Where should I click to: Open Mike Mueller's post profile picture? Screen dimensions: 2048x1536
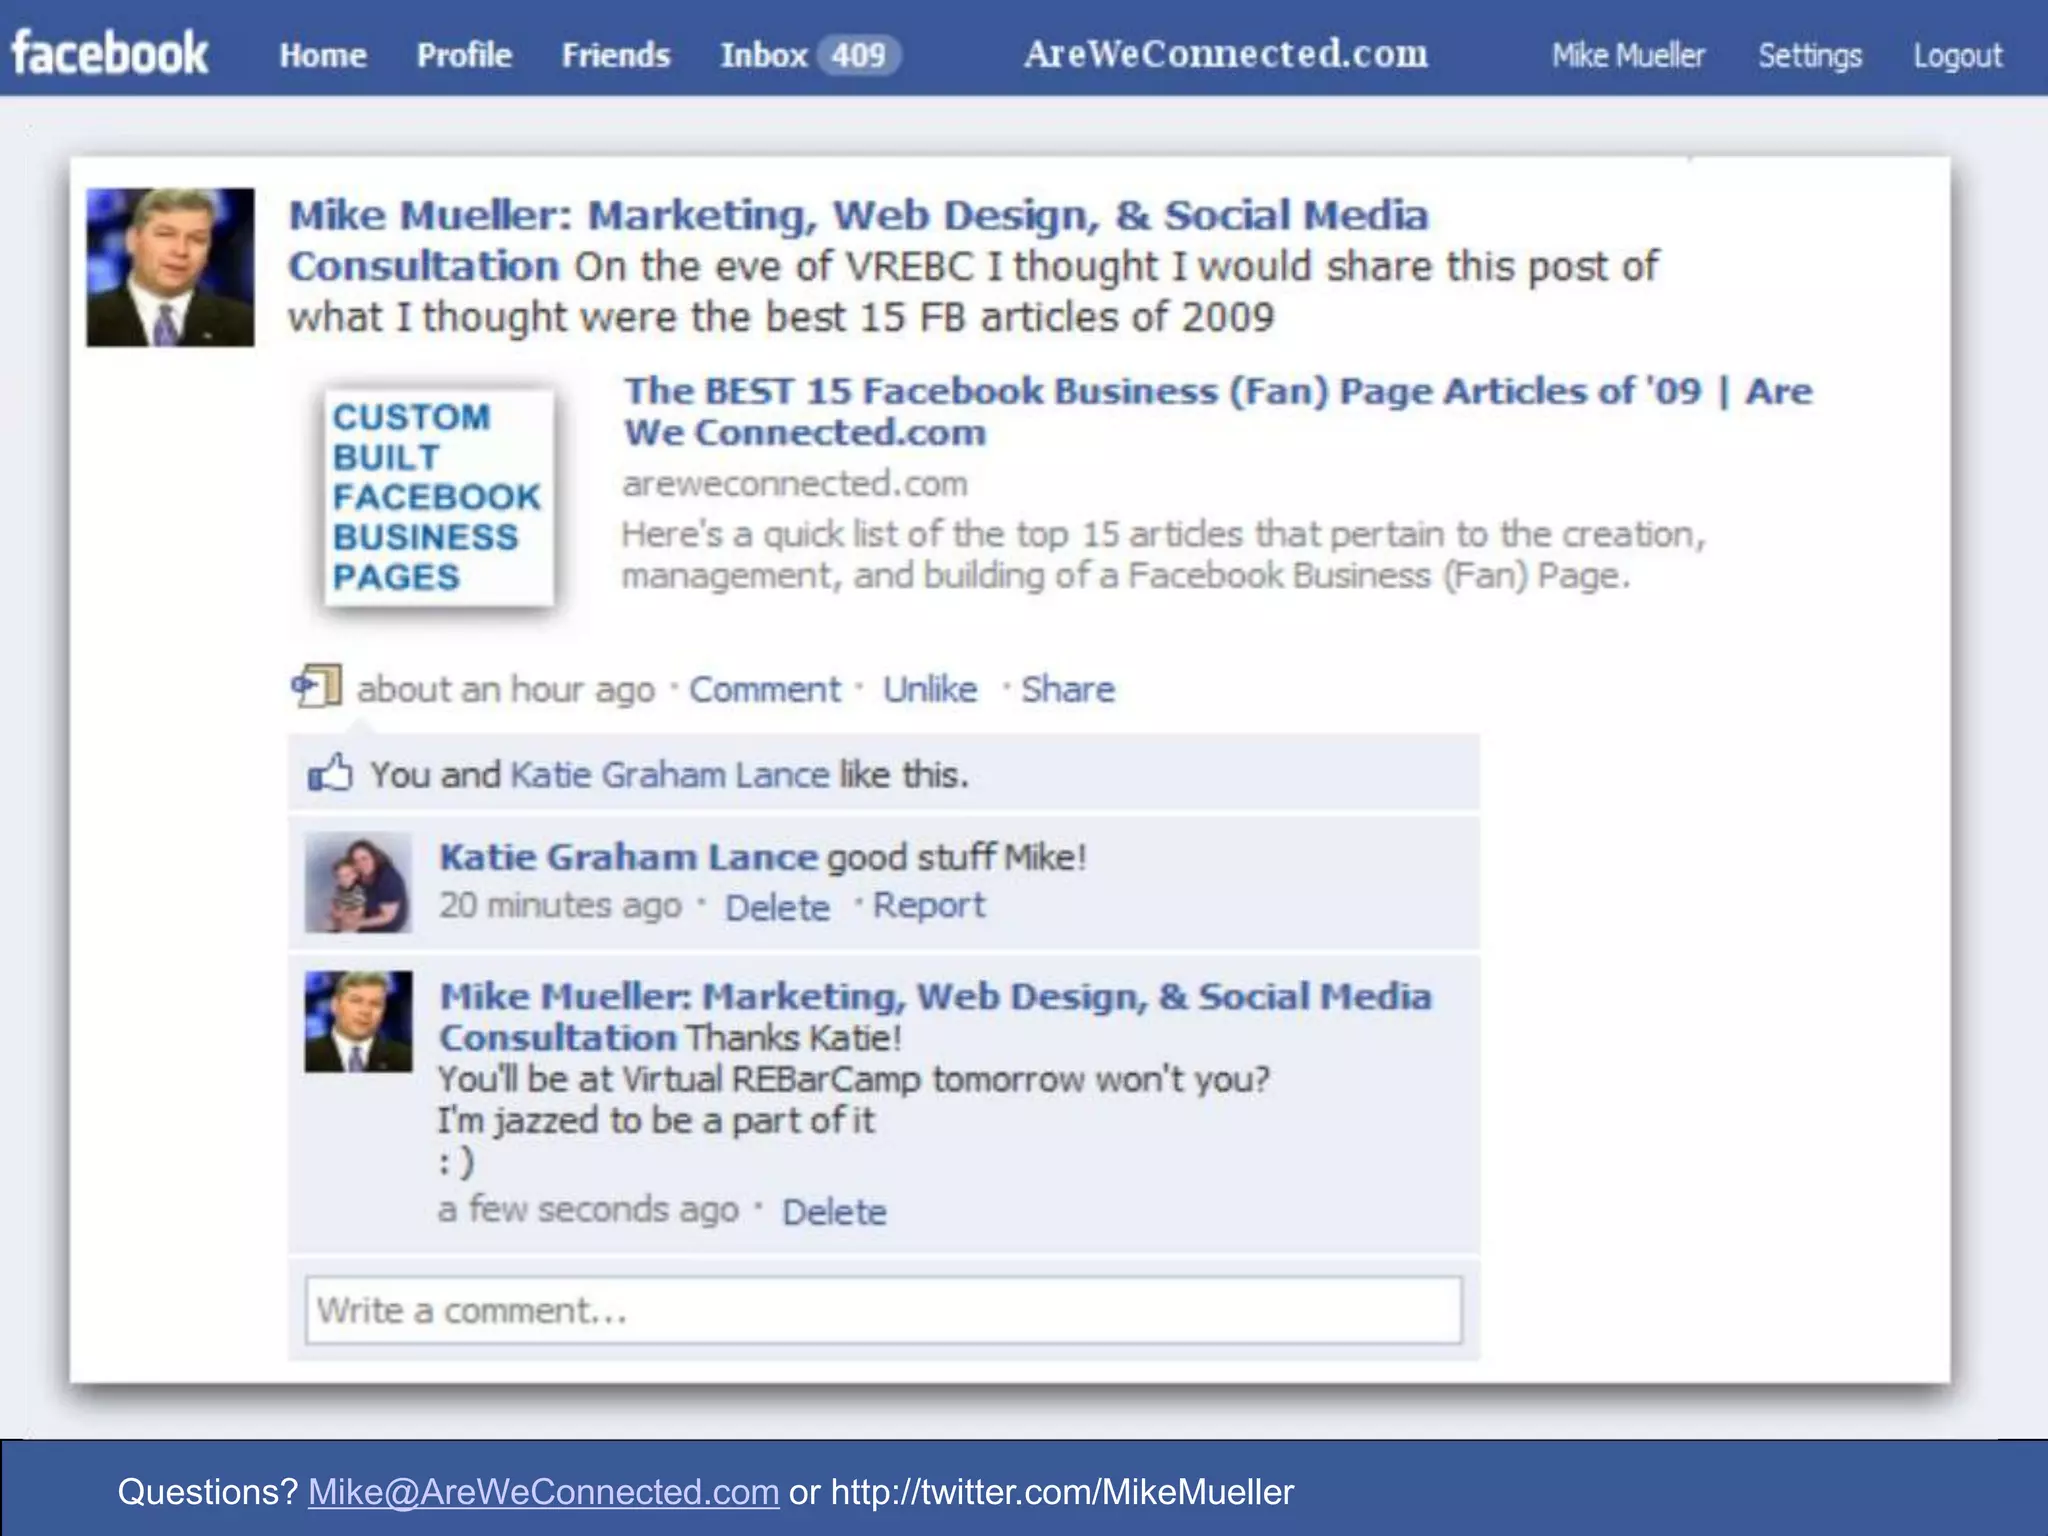170,267
